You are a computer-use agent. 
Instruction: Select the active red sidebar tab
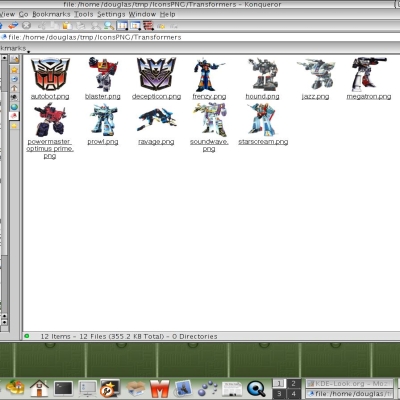[x=14, y=116]
